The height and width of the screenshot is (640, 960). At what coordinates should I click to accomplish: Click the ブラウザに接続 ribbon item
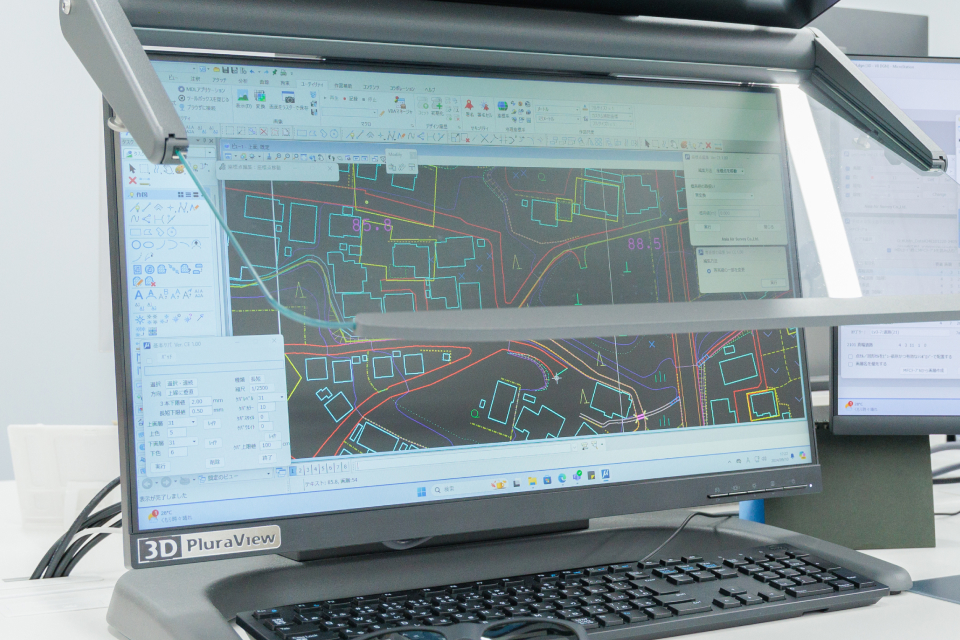pos(198,107)
